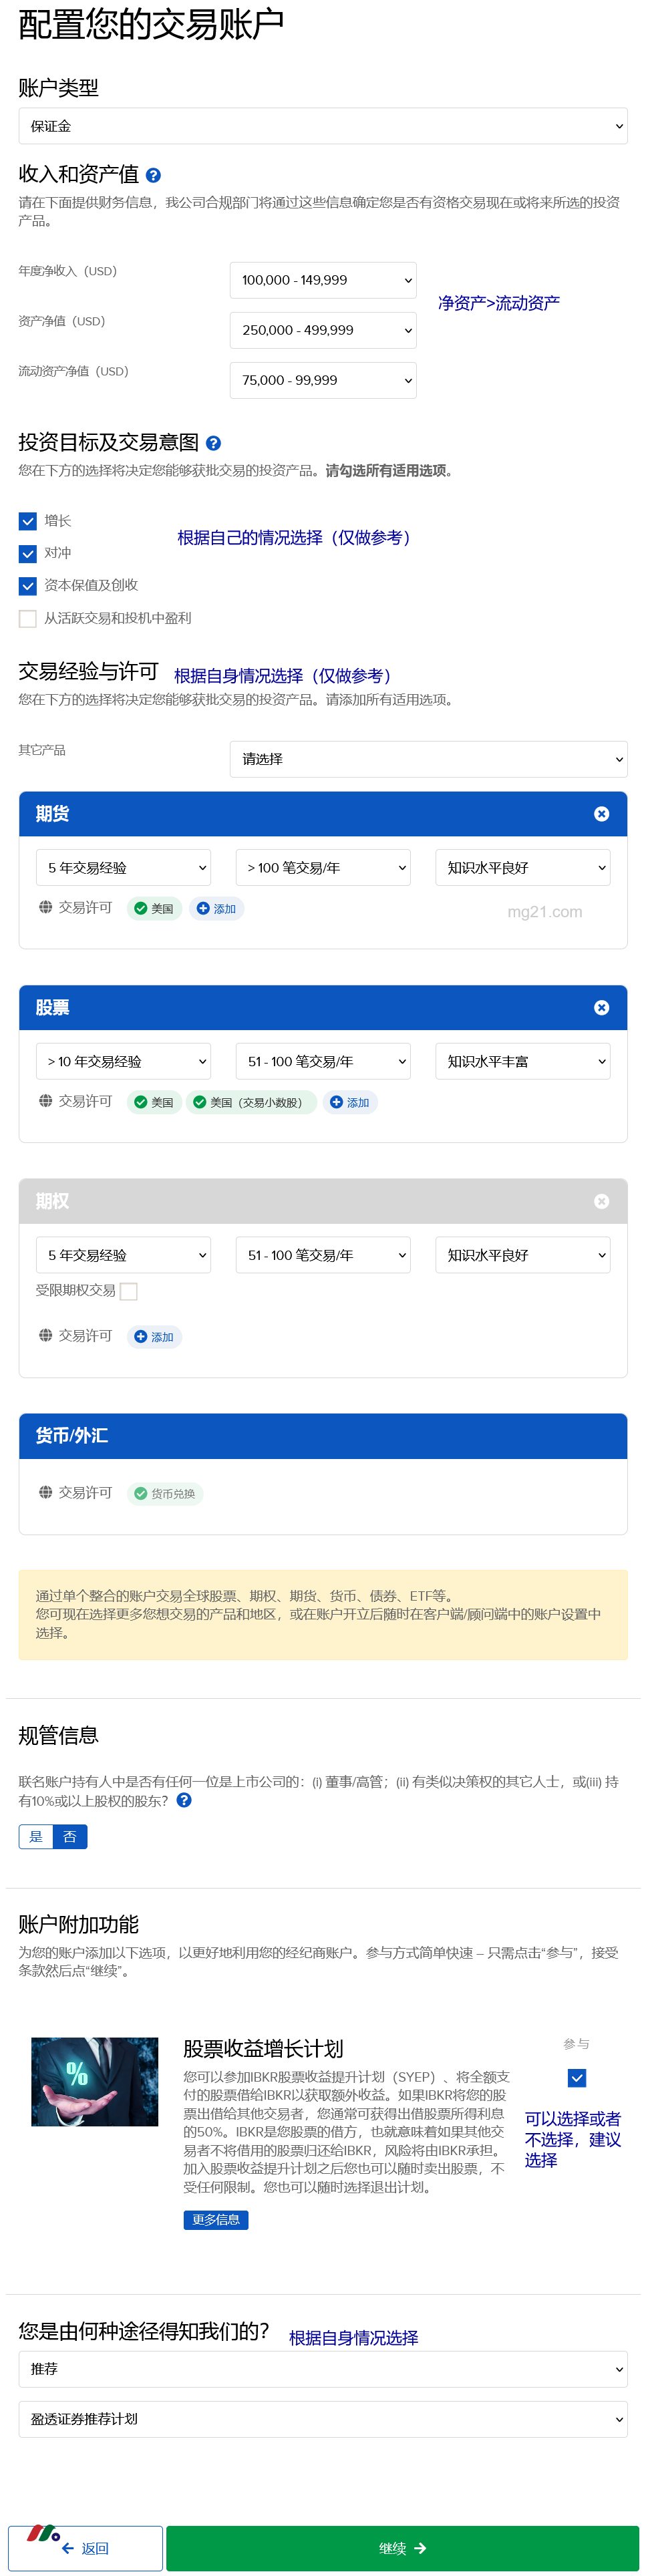The height and width of the screenshot is (2576, 646).
Task: Remove the 期权 product panel with X icon
Action: (x=601, y=1201)
